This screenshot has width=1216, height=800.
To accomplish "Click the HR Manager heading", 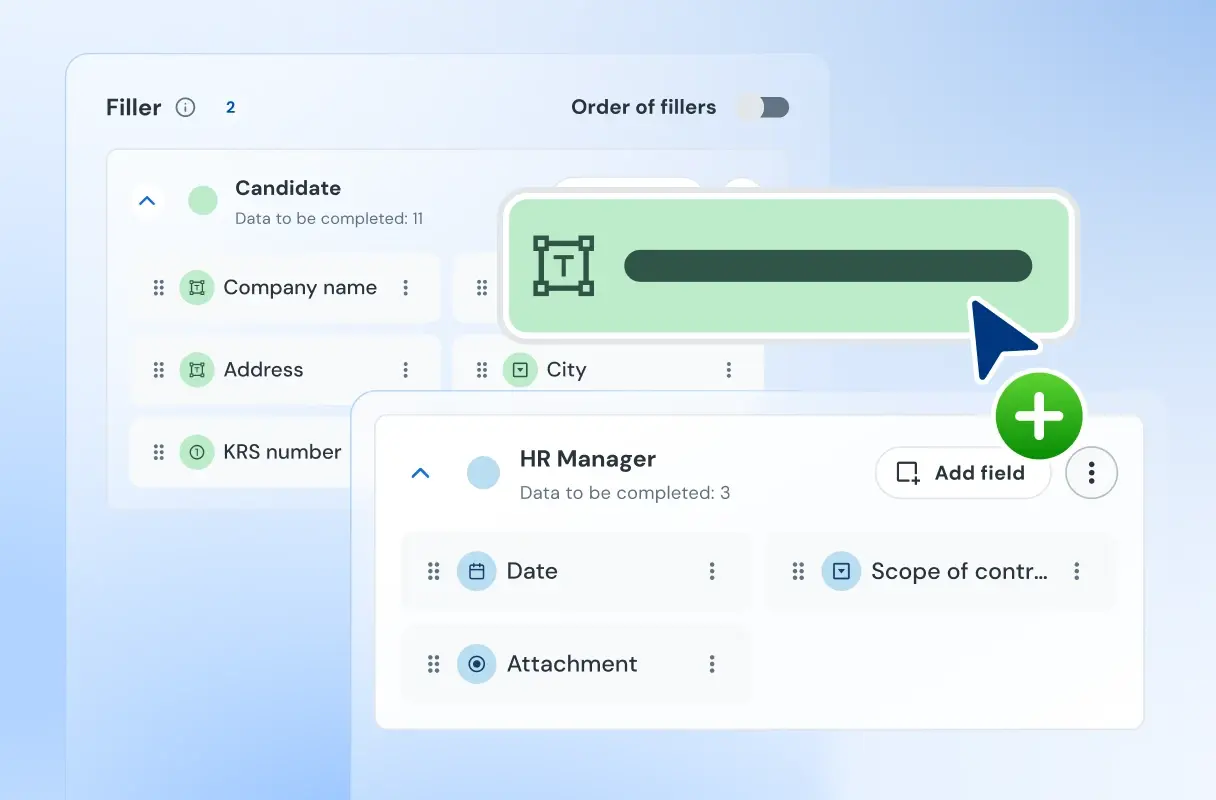I will click(588, 459).
